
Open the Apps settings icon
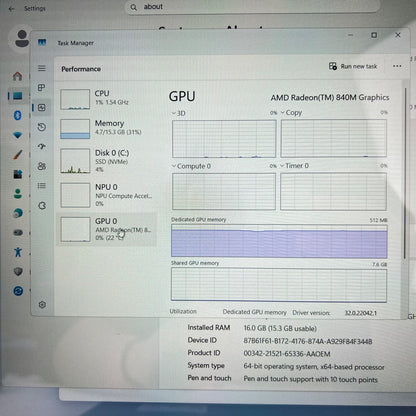point(18,174)
